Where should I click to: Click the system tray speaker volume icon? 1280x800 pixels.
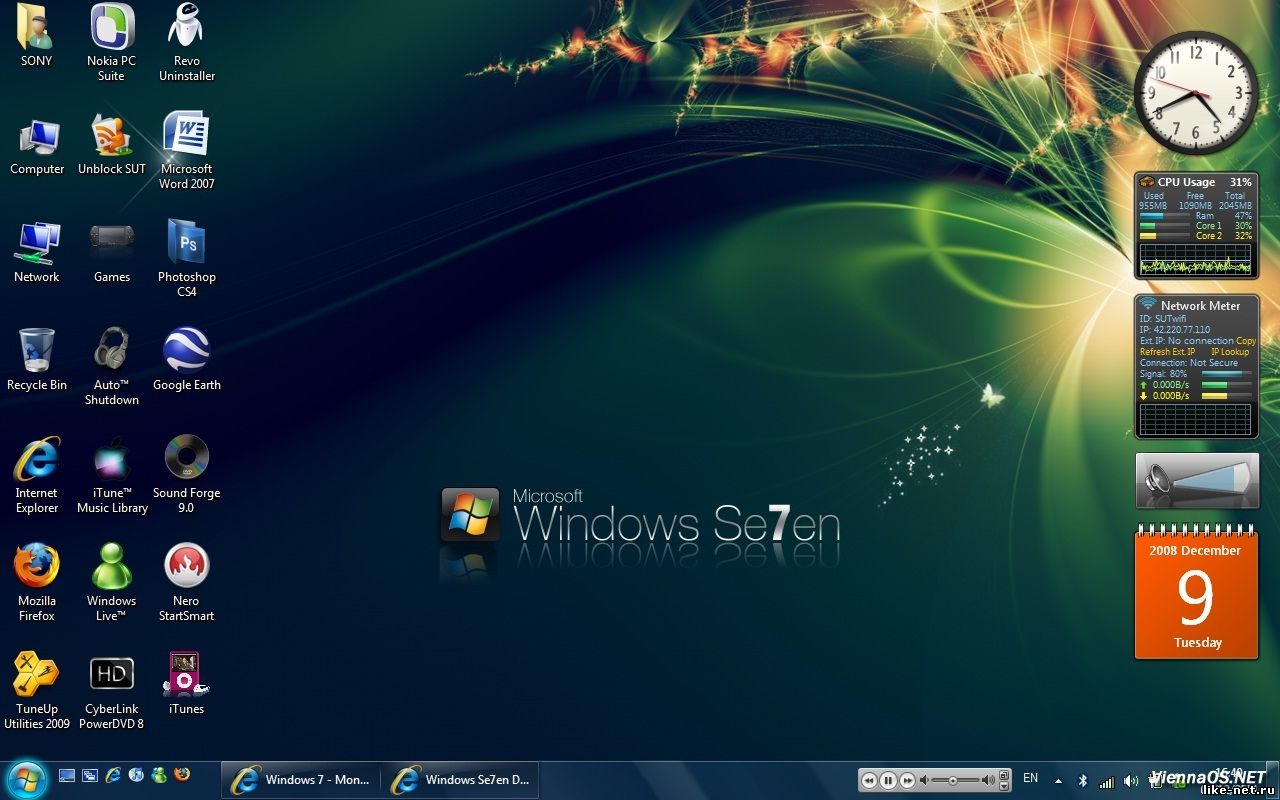coord(1131,780)
